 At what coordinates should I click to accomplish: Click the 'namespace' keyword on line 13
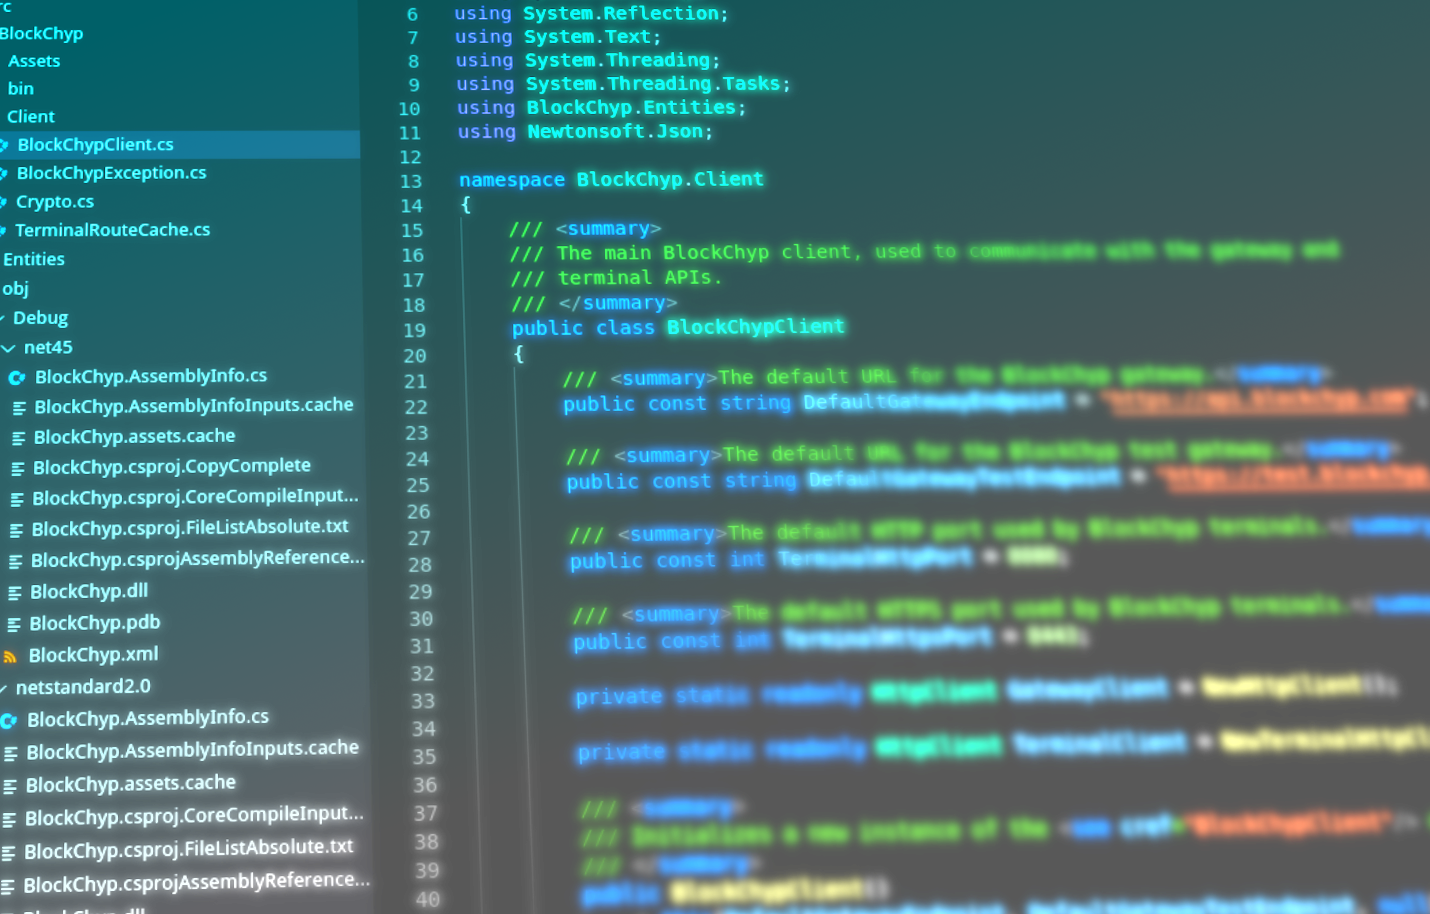tap(512, 180)
